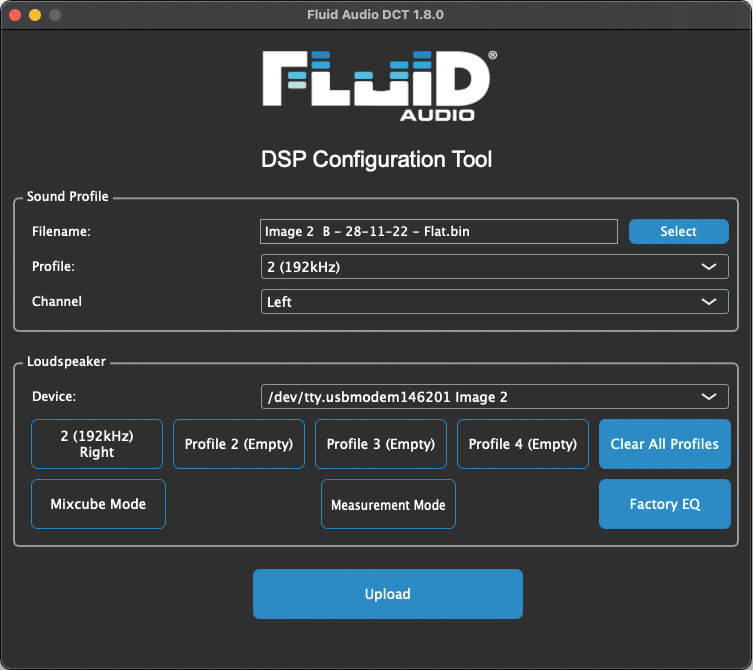This screenshot has height=670, width=753.
Task: Toggle Mixcube Mode
Action: (x=98, y=504)
